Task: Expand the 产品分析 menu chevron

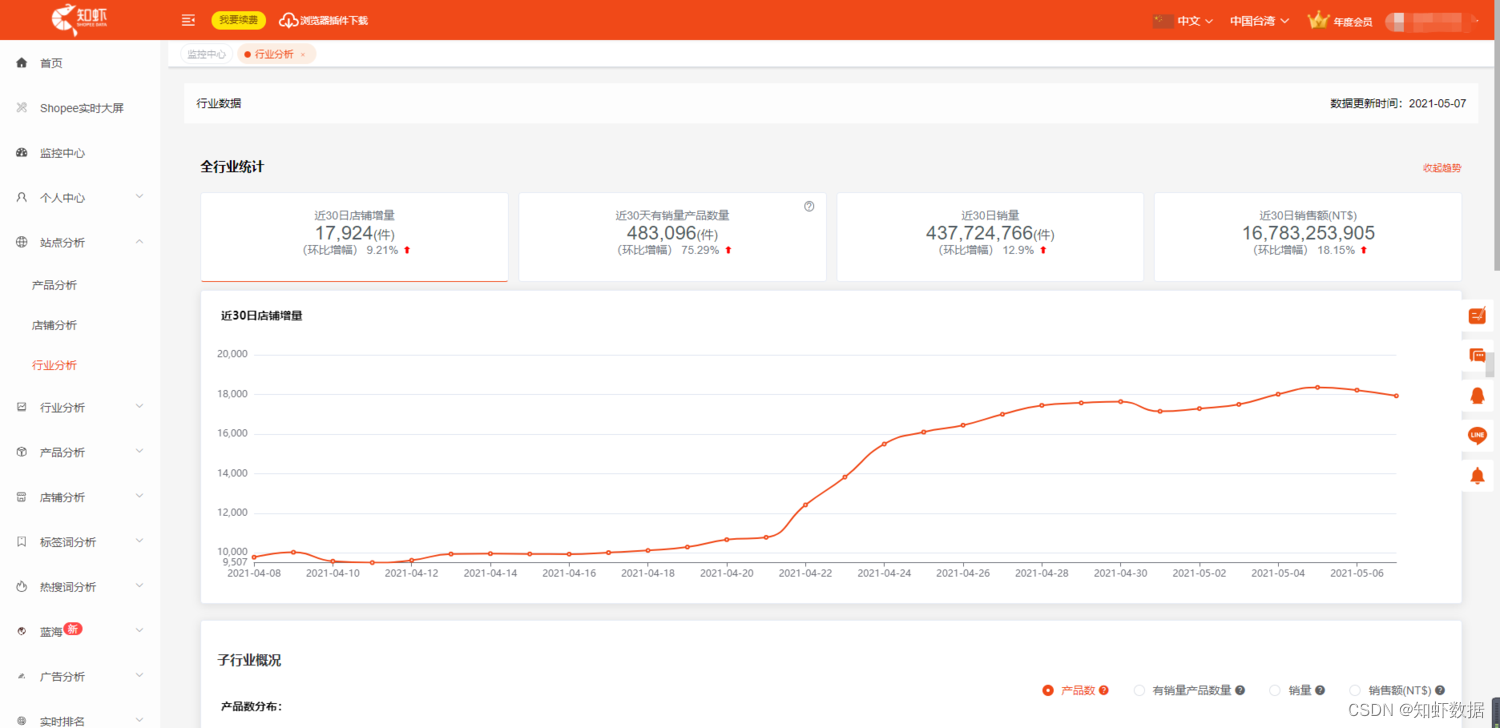Action: click(x=139, y=451)
